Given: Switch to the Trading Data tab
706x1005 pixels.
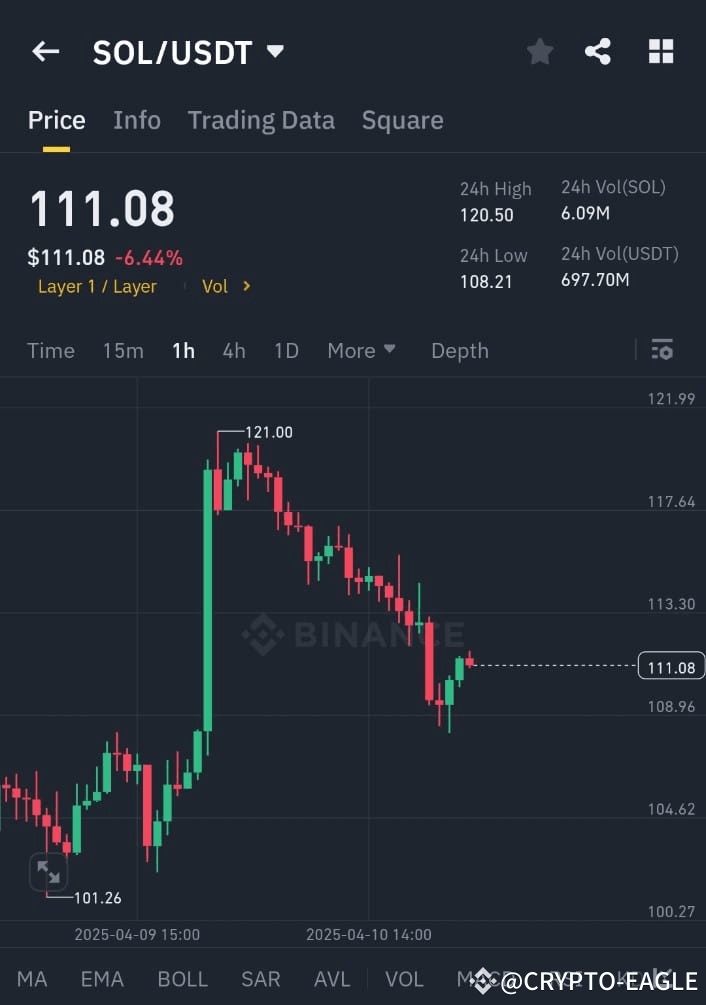Looking at the screenshot, I should tap(261, 120).
